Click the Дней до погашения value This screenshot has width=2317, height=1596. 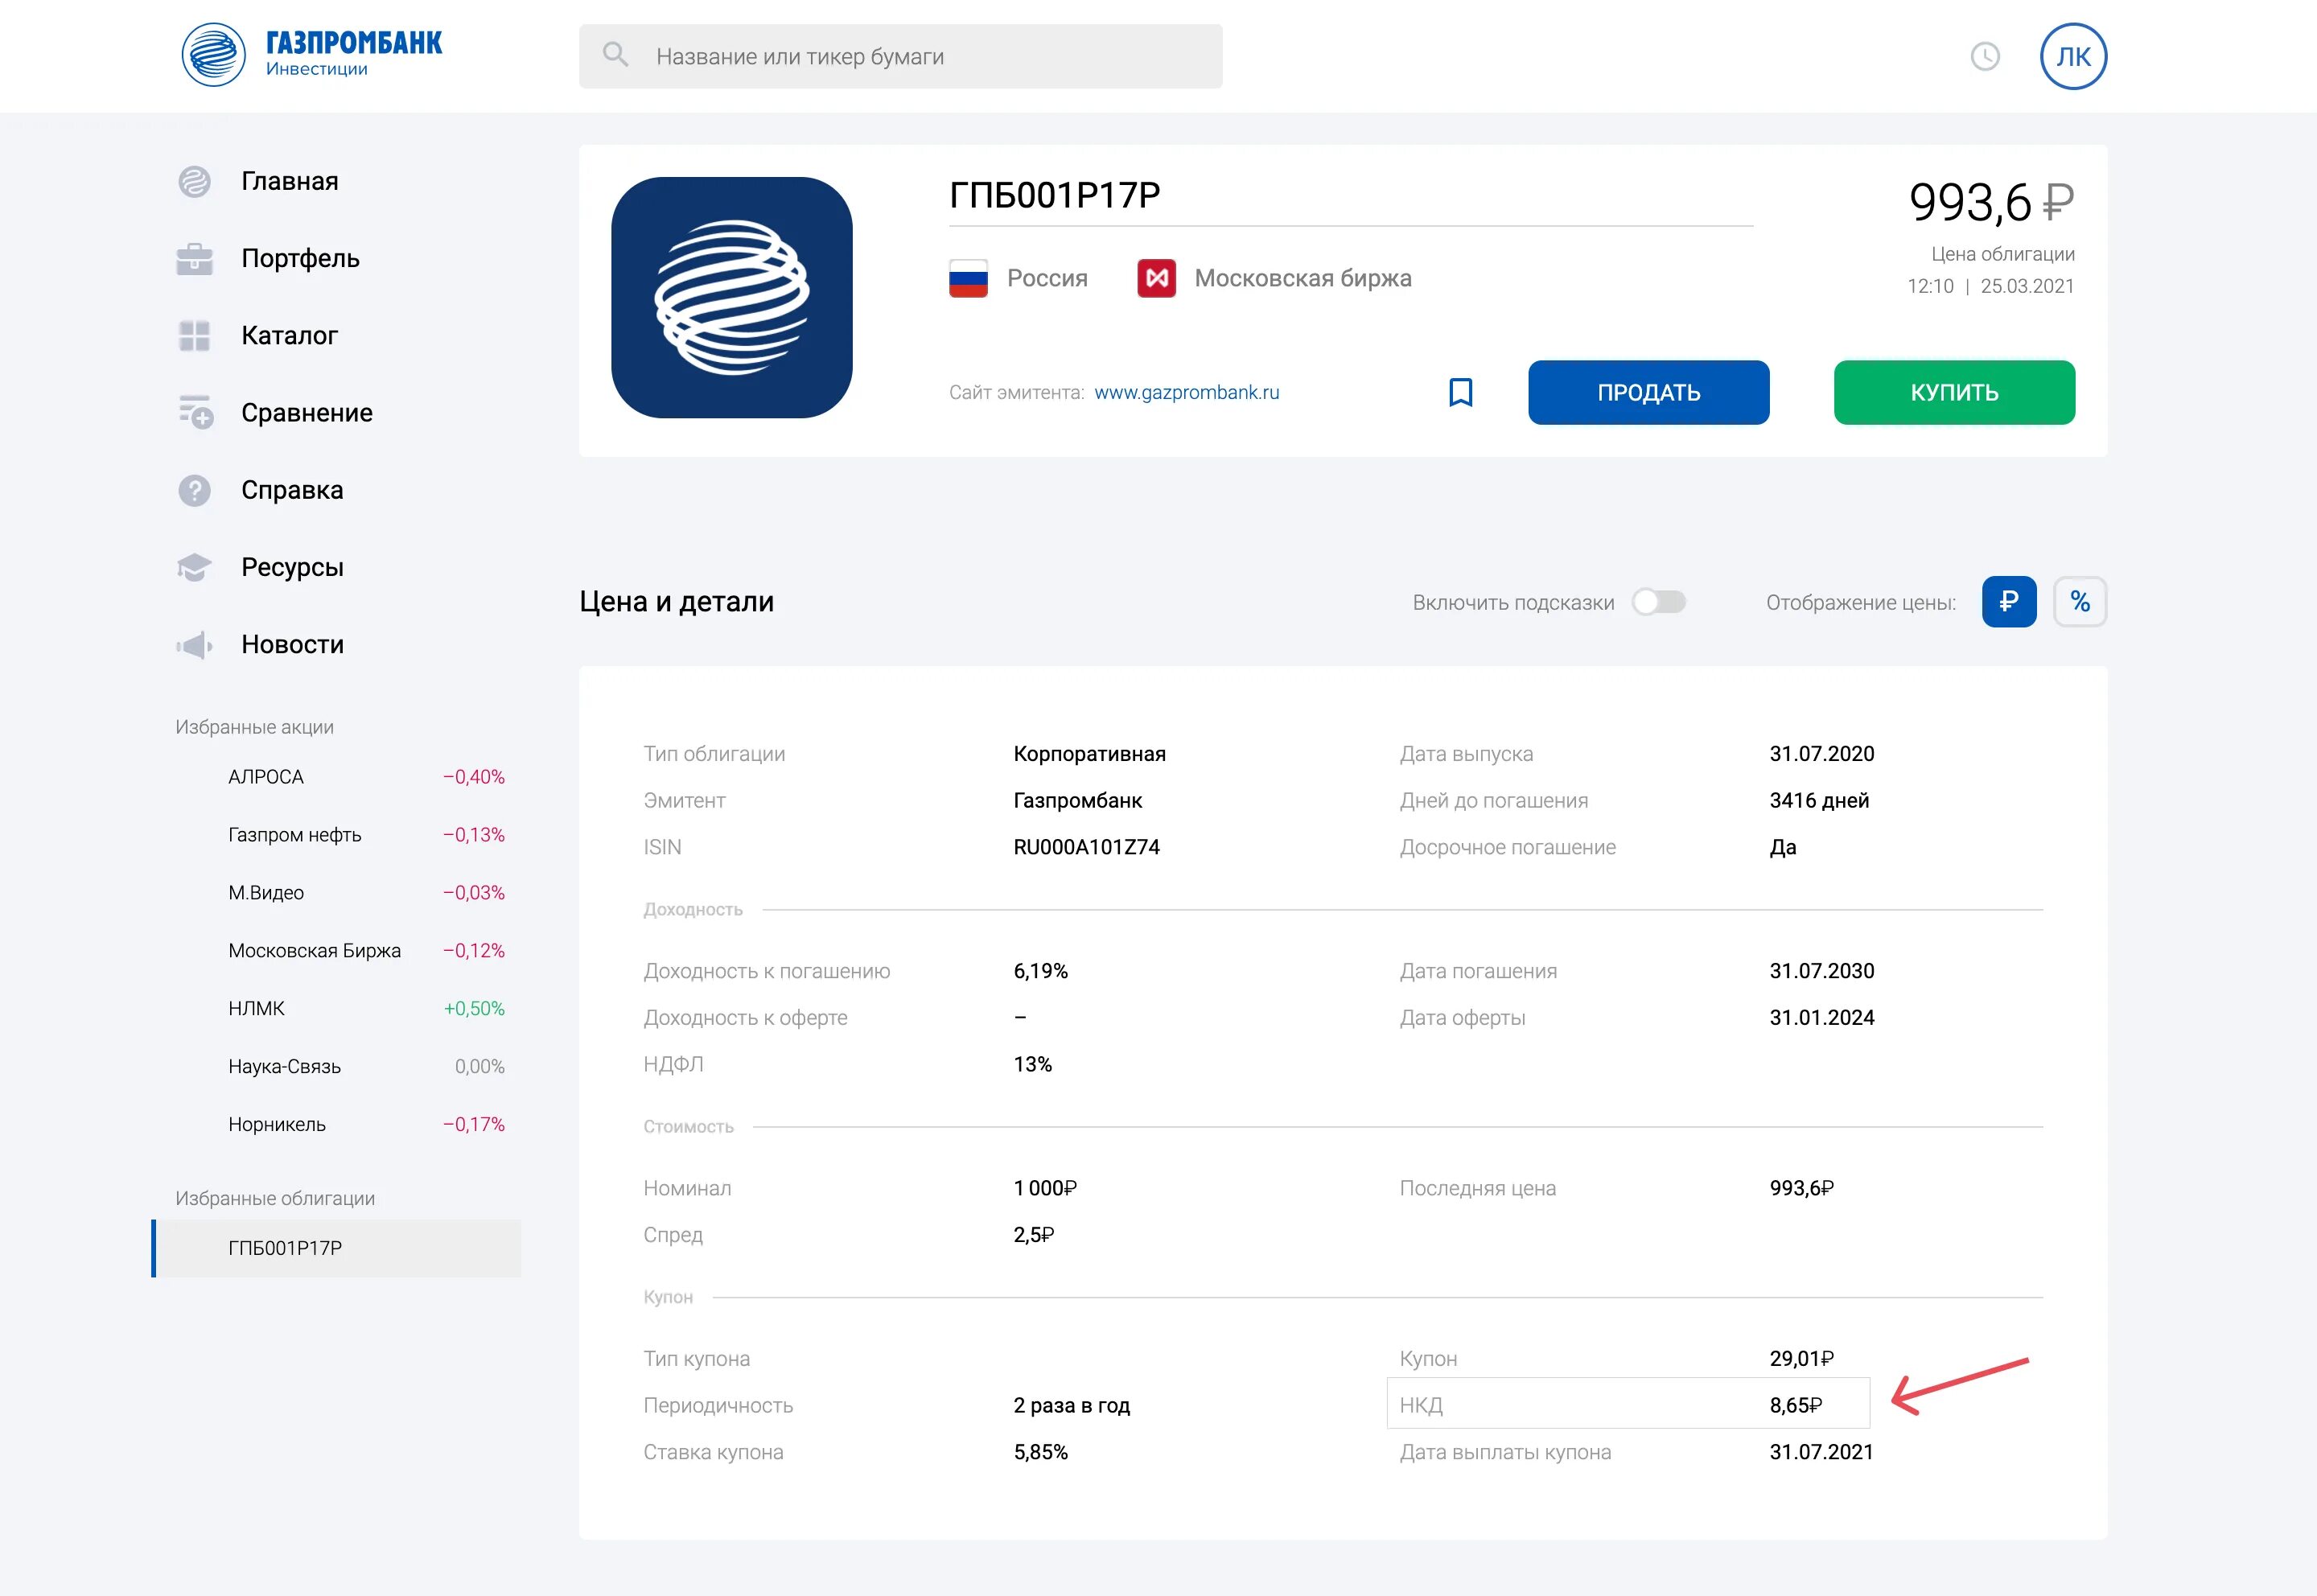point(1819,800)
